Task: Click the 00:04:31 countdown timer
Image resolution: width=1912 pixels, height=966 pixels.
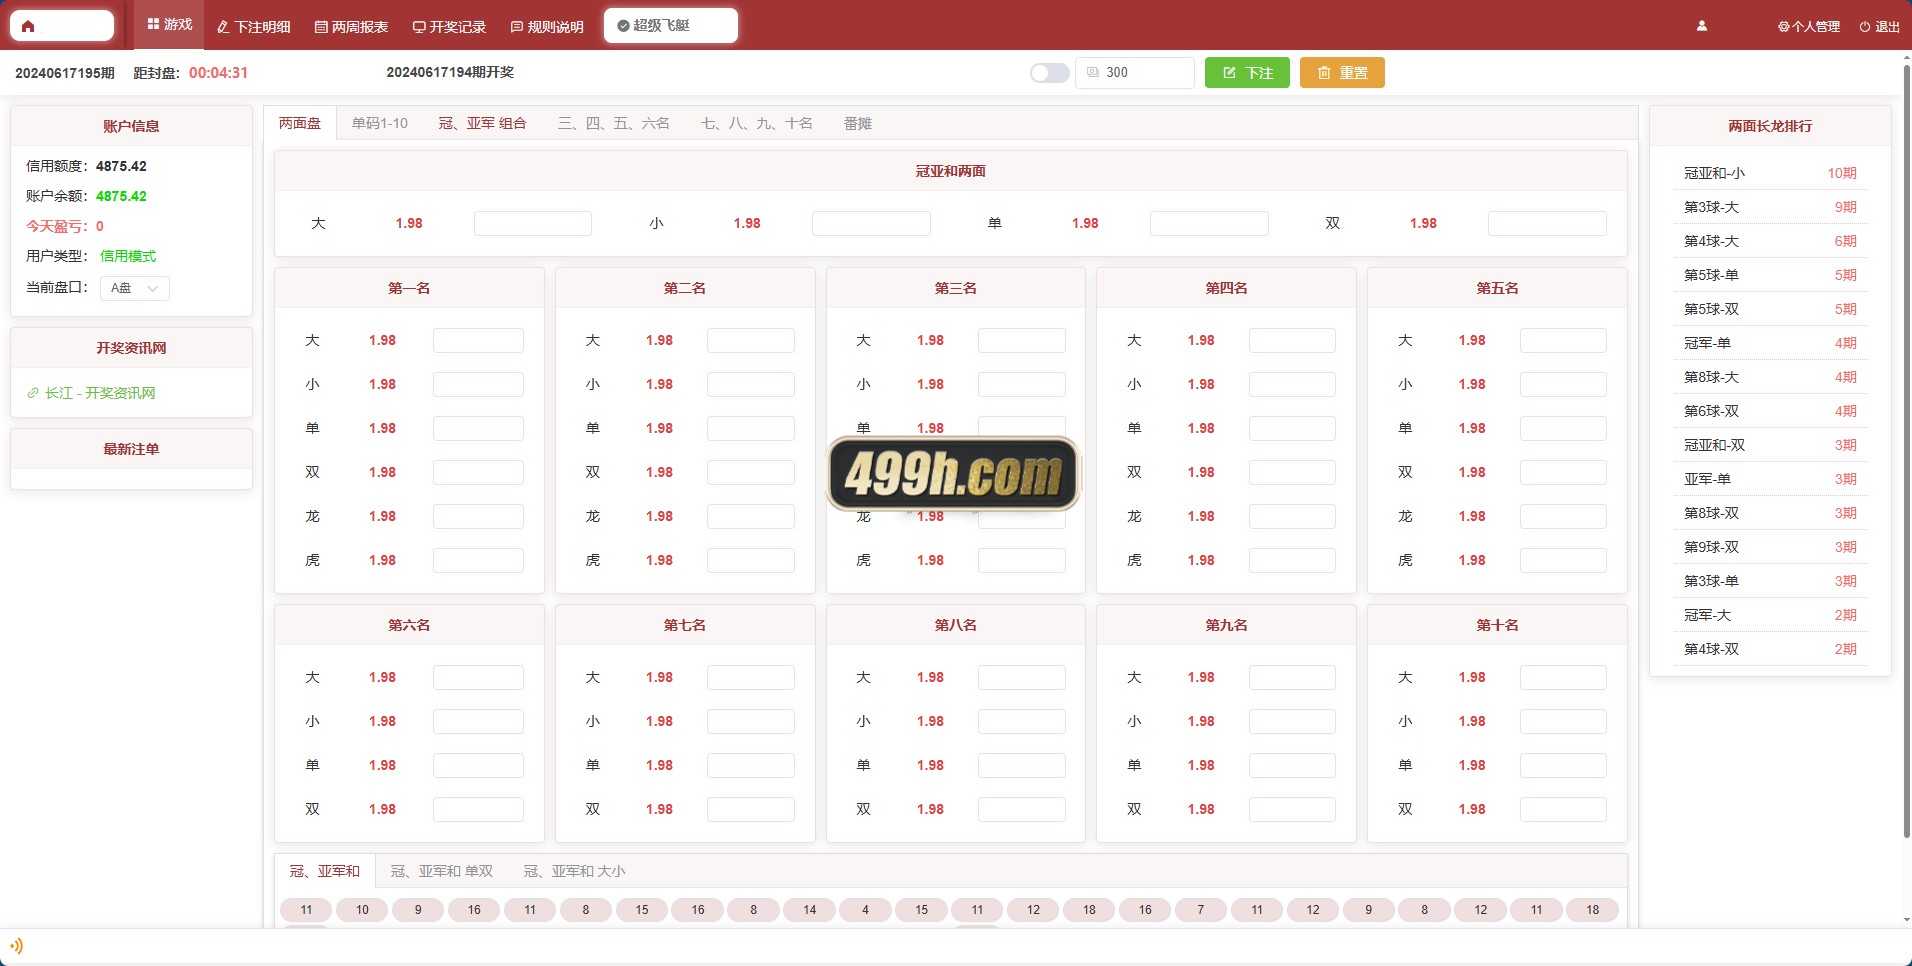Action: tap(218, 73)
